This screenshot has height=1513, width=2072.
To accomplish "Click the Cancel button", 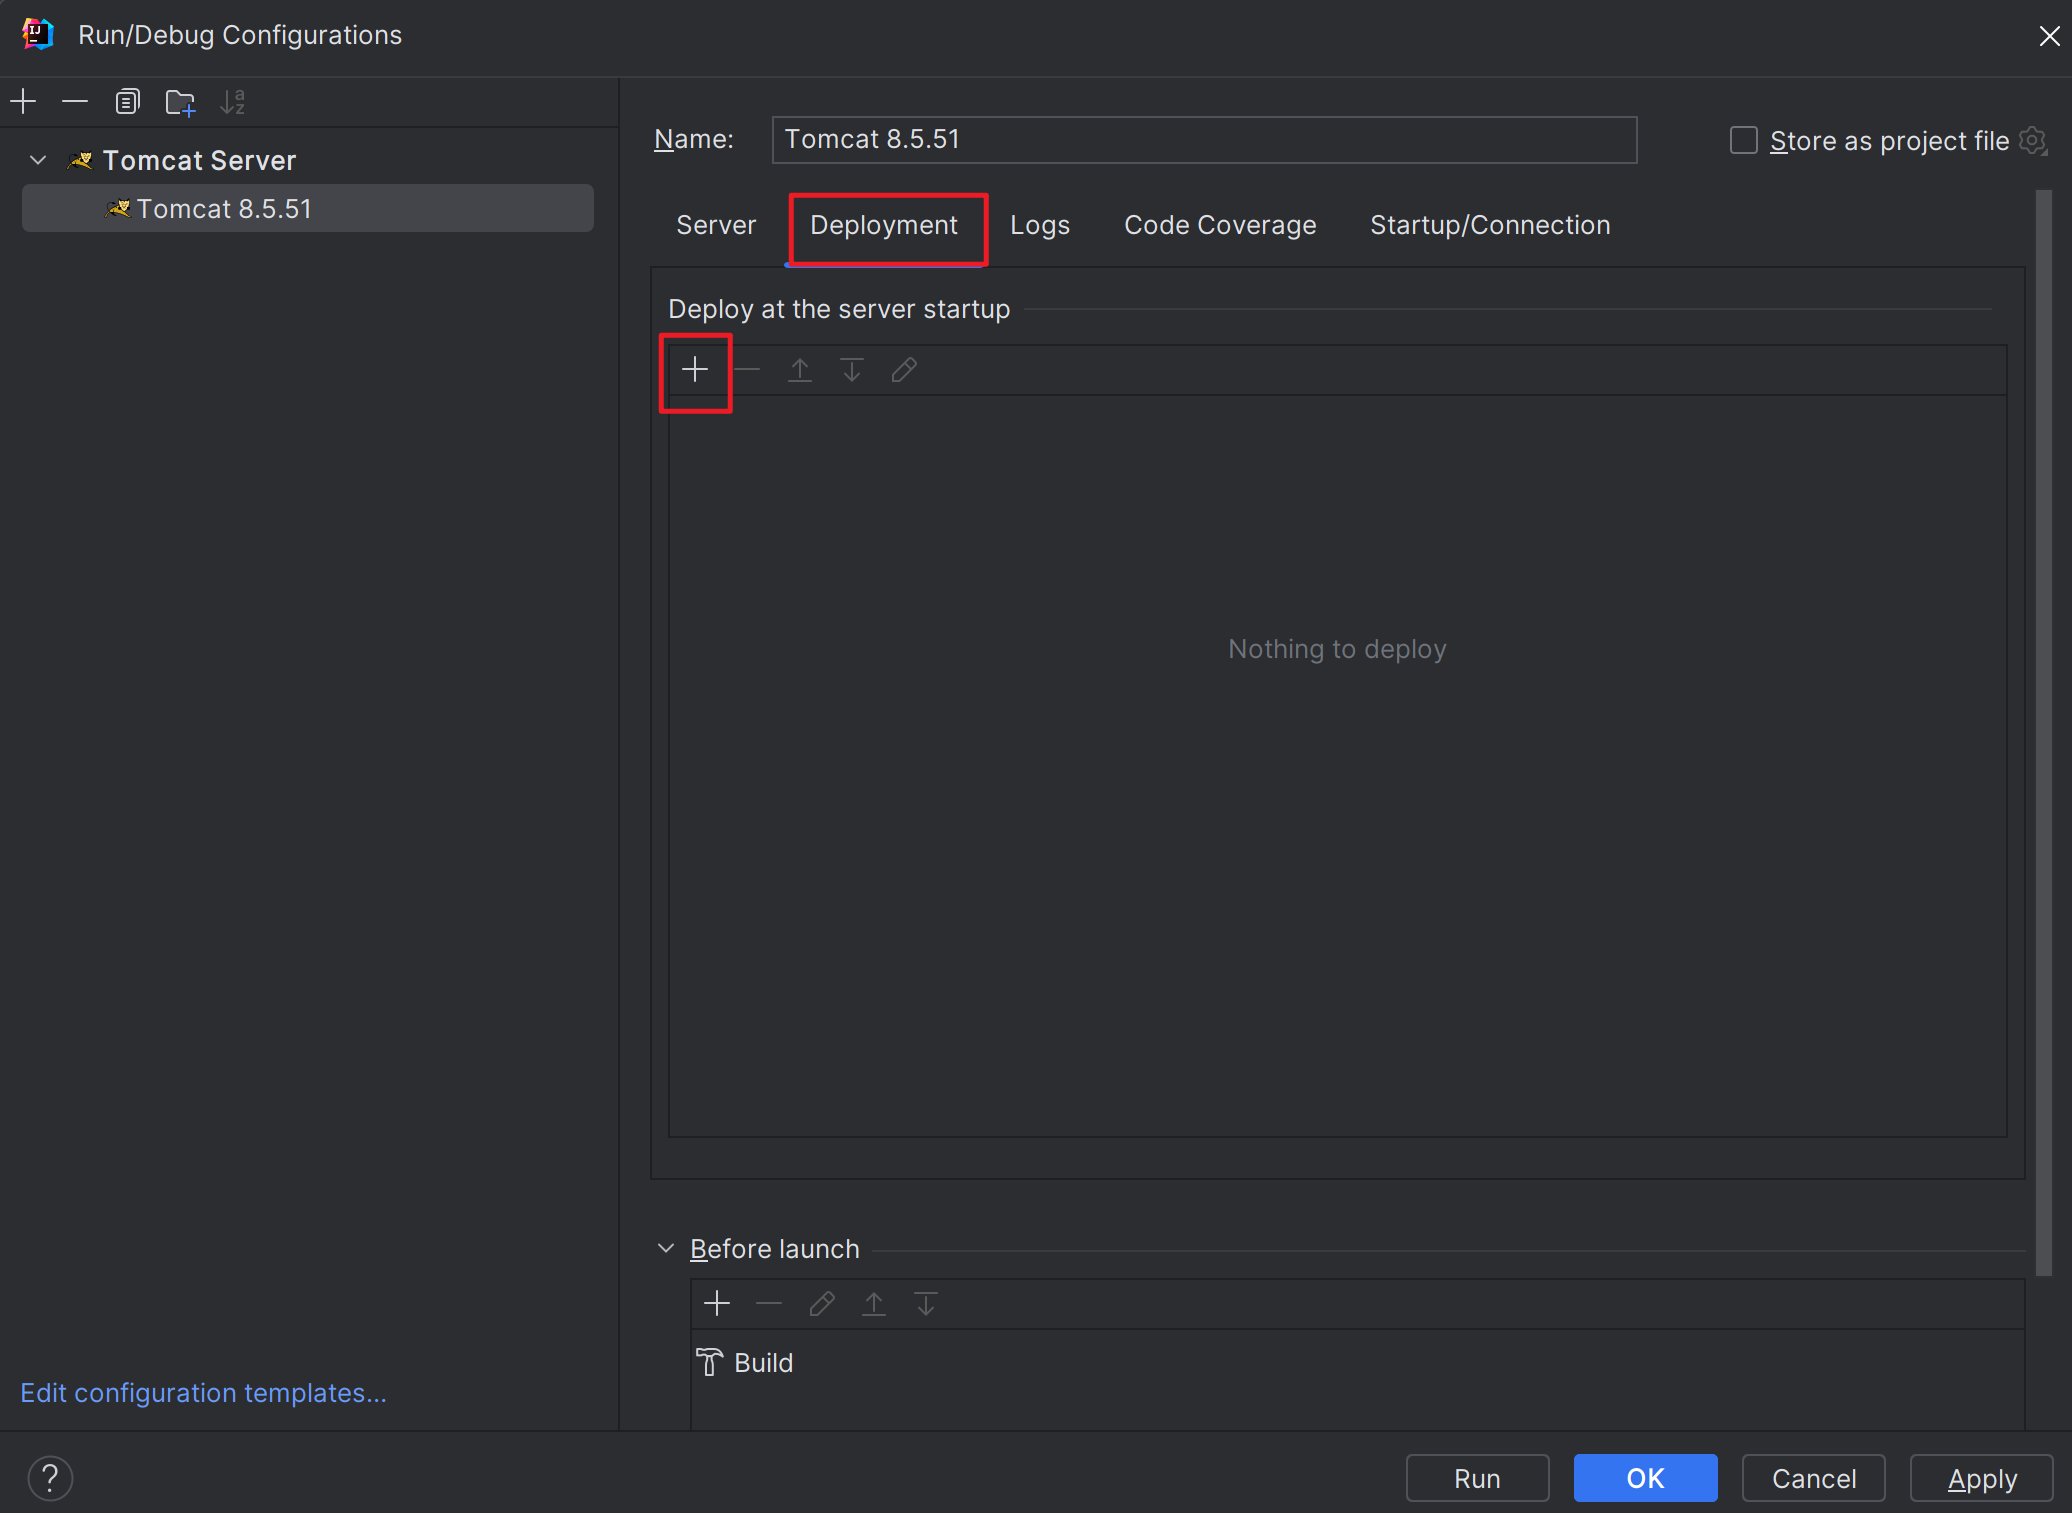I will (x=1813, y=1478).
